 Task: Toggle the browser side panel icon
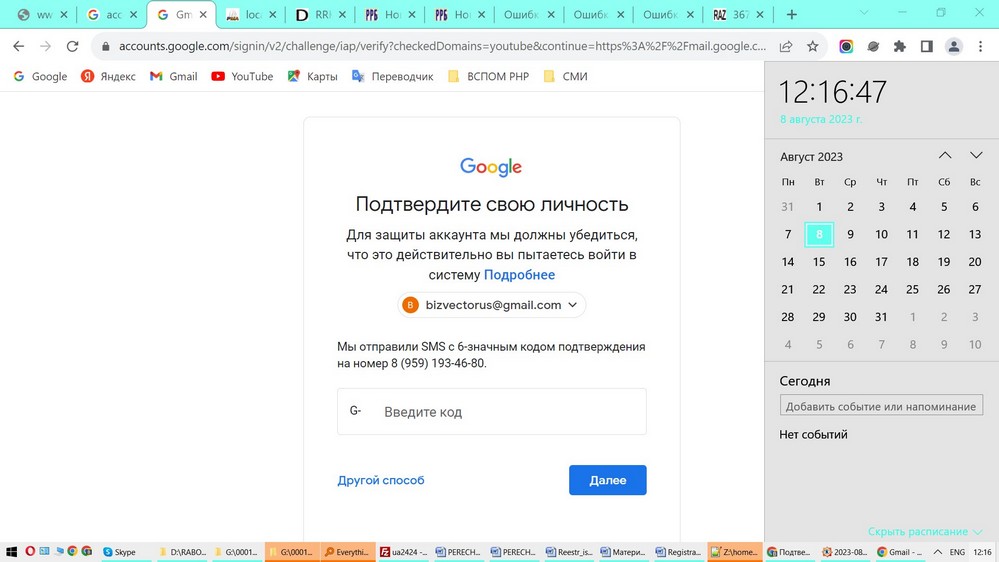pos(926,46)
